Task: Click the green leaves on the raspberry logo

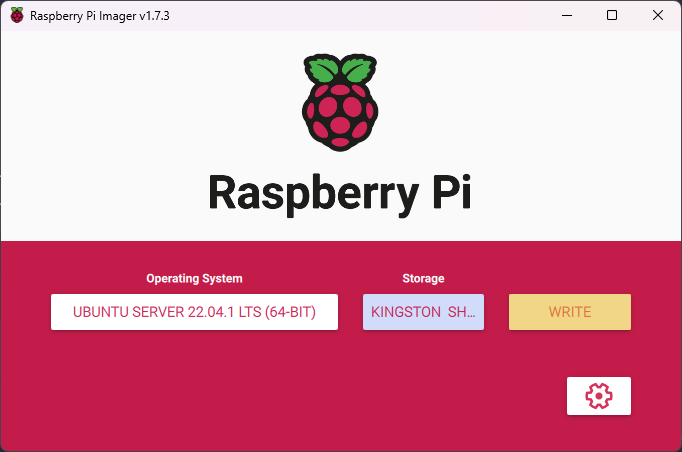Action: coord(340,70)
